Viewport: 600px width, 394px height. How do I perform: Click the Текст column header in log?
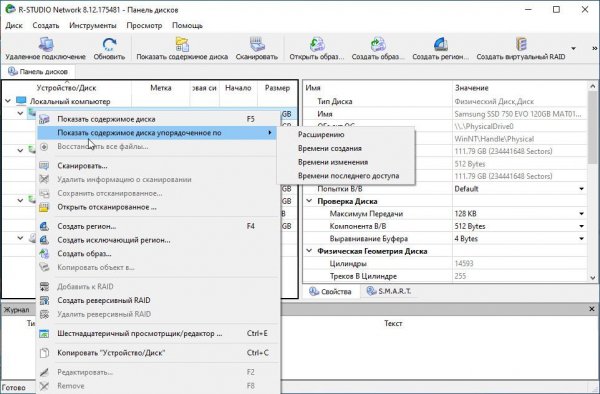pyautogui.click(x=393, y=324)
